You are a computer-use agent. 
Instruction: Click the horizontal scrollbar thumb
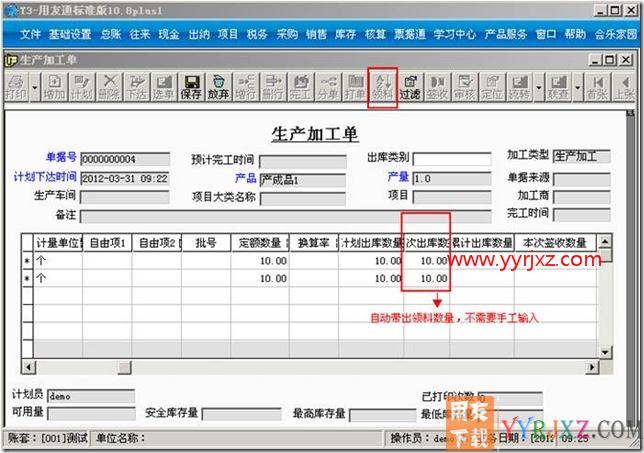(x=124, y=367)
